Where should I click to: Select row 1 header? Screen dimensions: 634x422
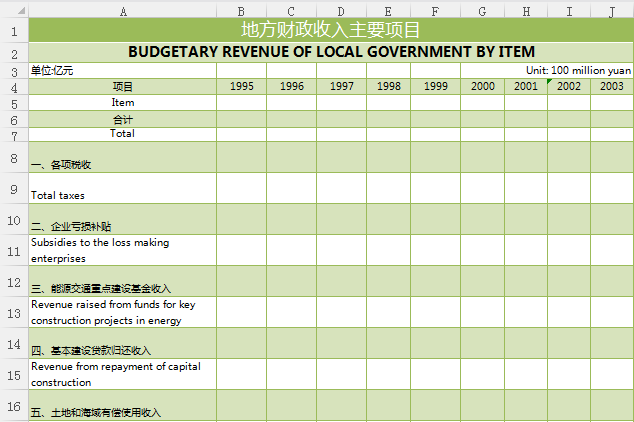[14, 30]
